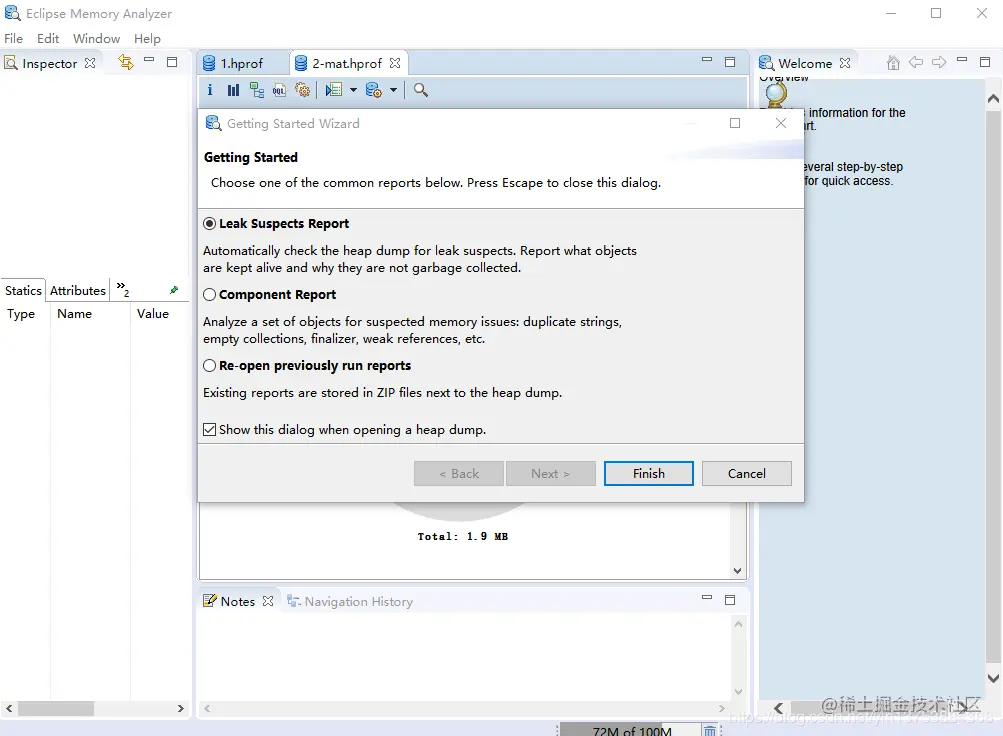Click the Welcome panel scroll-up arrow

click(993, 98)
